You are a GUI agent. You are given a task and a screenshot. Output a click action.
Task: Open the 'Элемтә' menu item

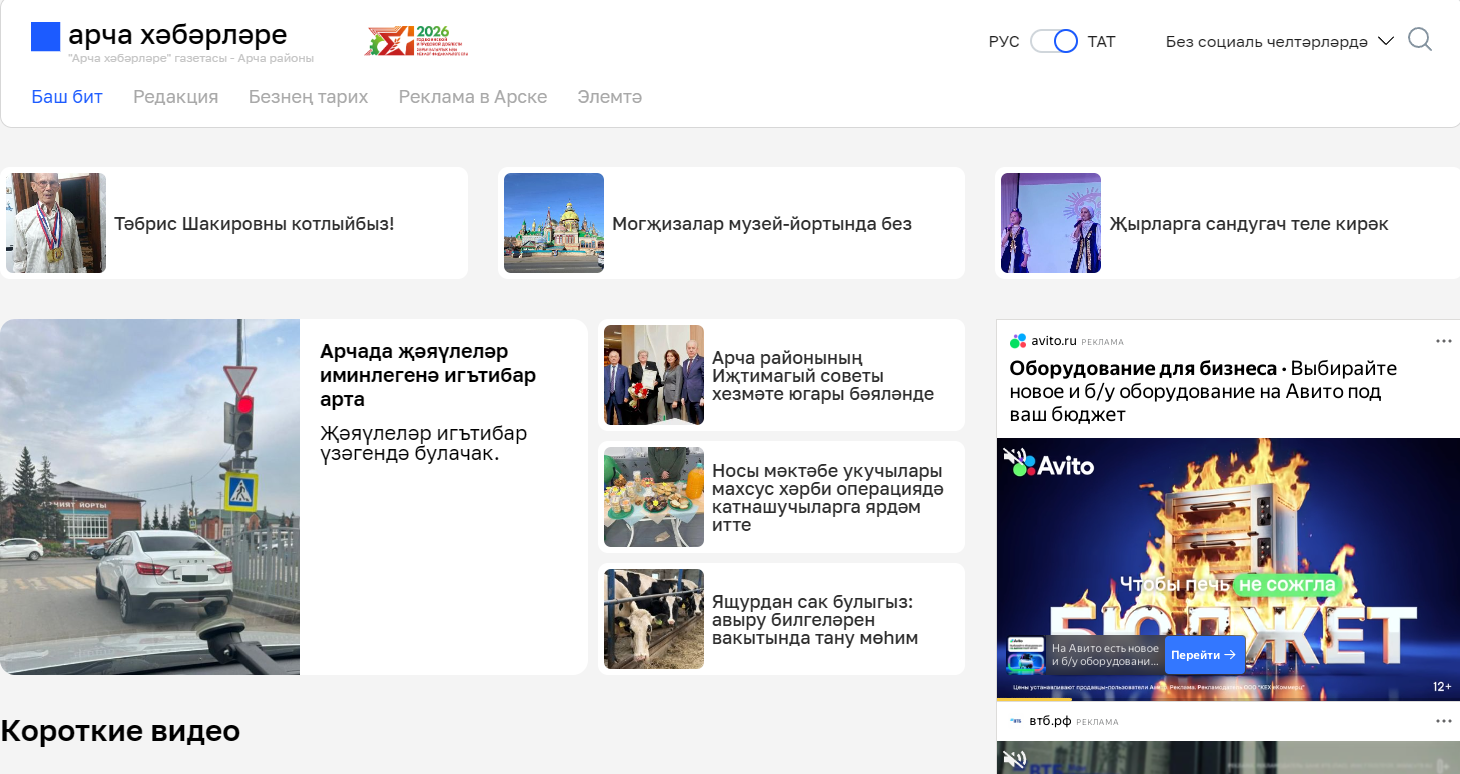click(x=610, y=97)
